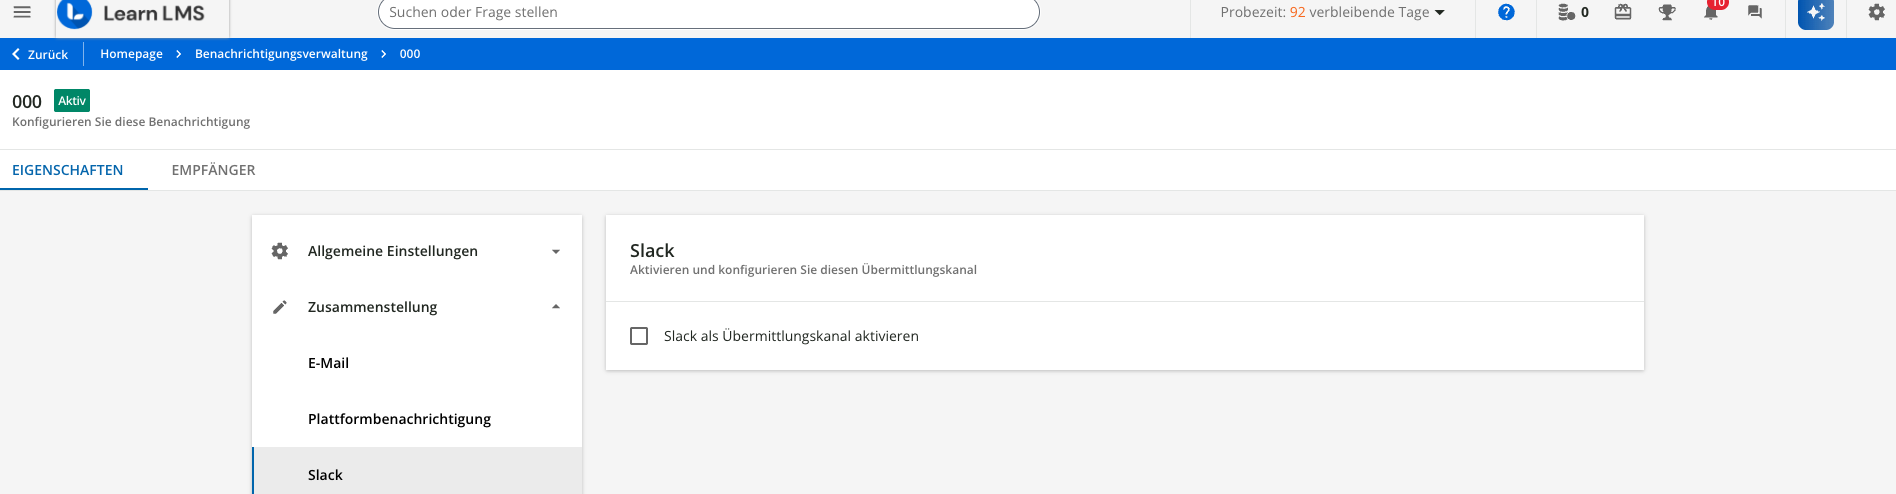Open the hamburger main menu
The image size is (1896, 494).
[22, 13]
